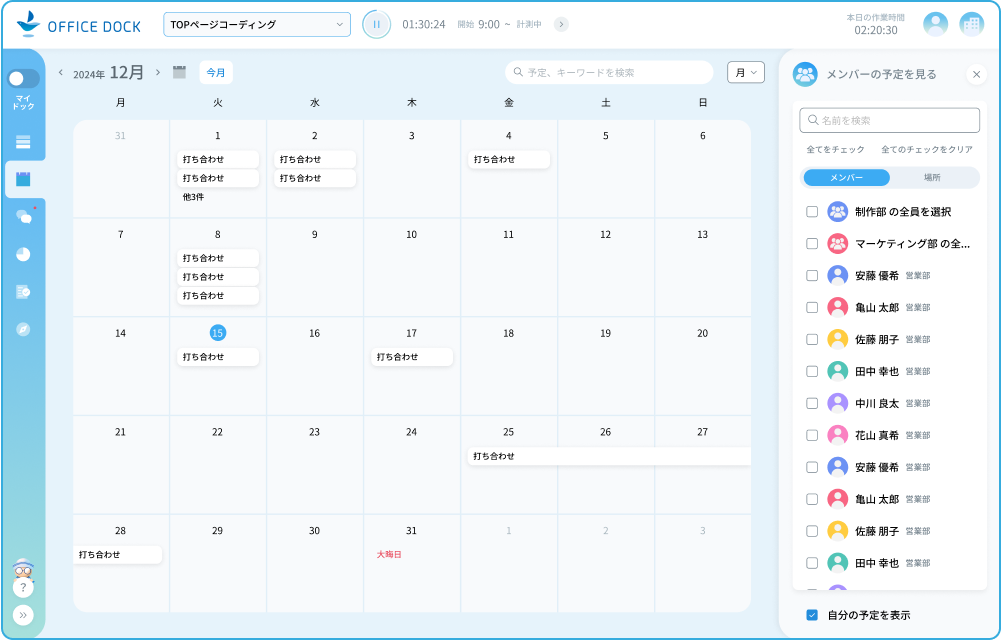1001x640 pixels.
Task: Open the office building icon in header
Action: click(x=971, y=25)
